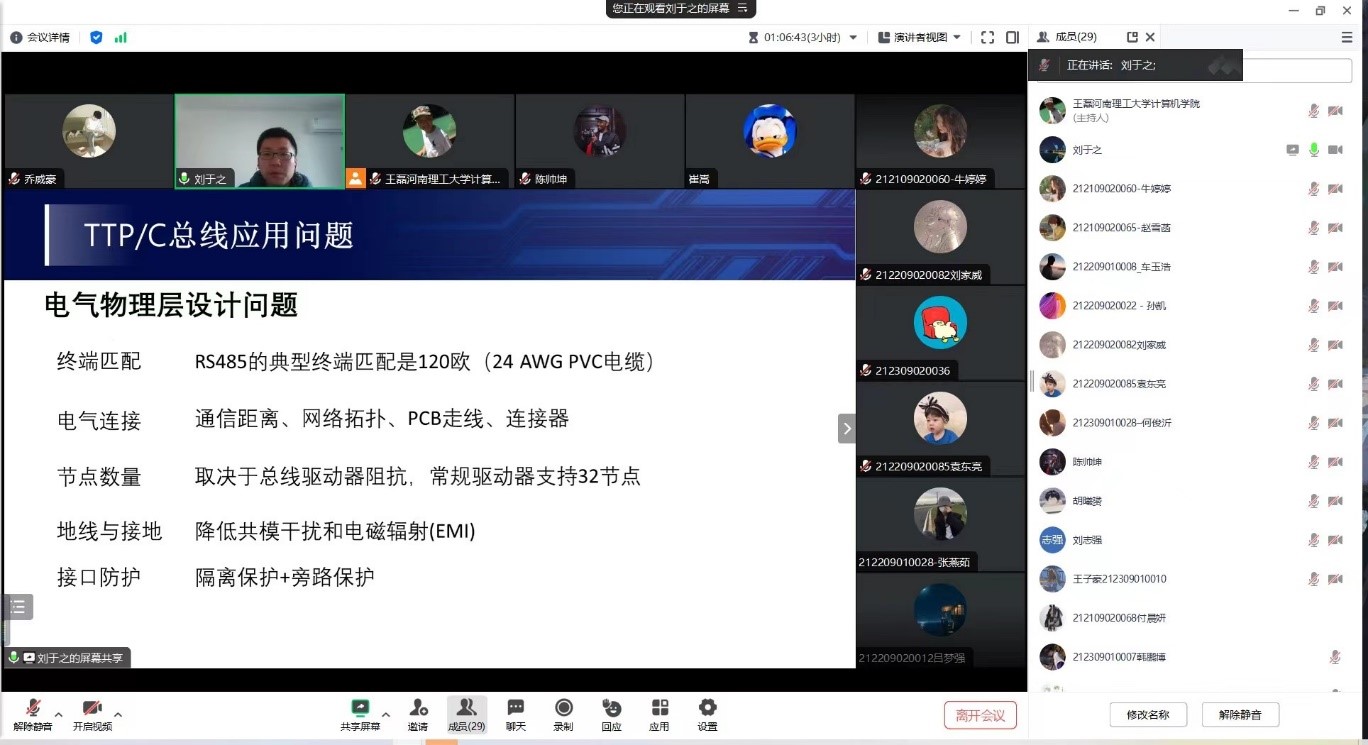This screenshot has height=745, width=1368.
Task: Open 设置 settings gear
Action: pyautogui.click(x=707, y=714)
